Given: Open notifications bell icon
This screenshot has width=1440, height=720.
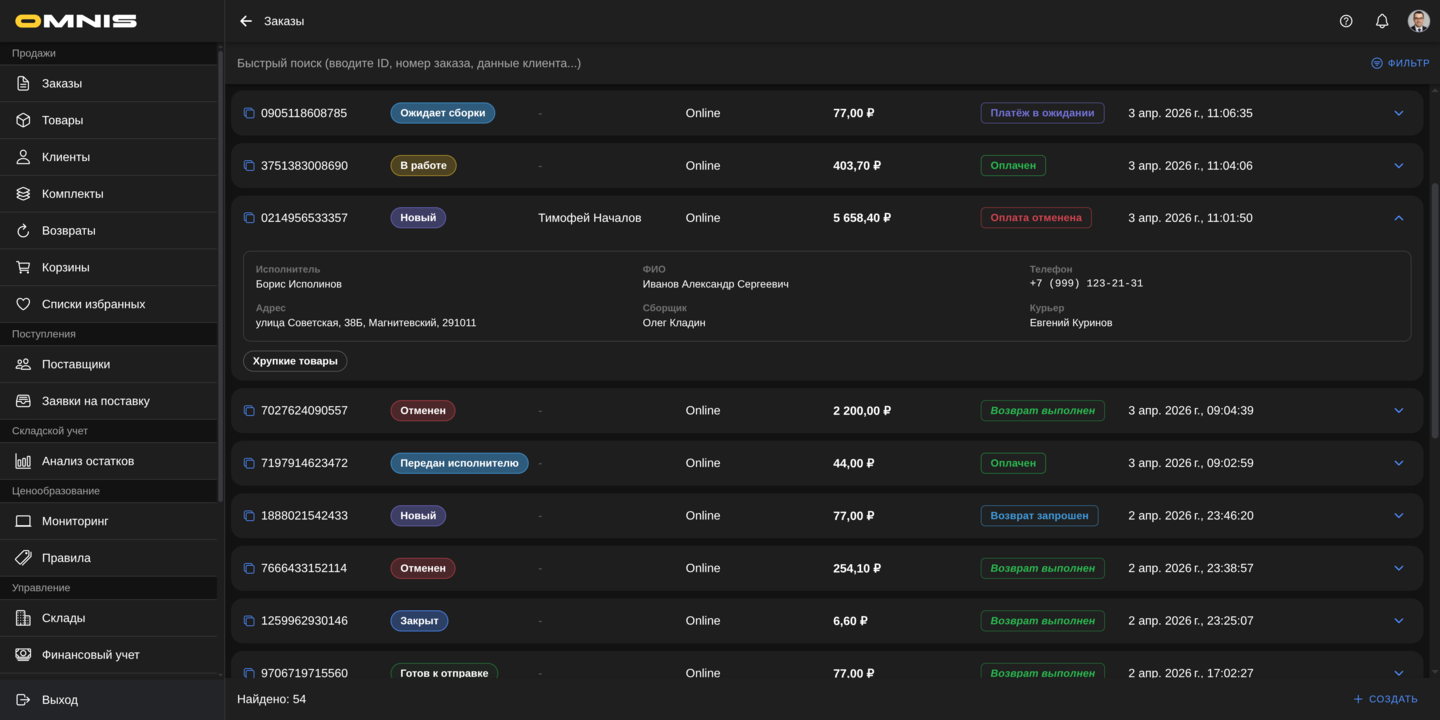Looking at the screenshot, I should pyautogui.click(x=1382, y=21).
